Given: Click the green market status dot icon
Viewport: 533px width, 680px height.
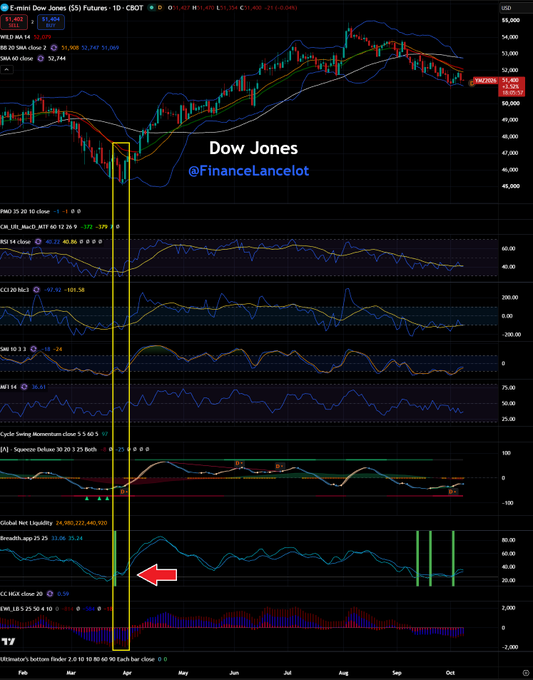Looking at the screenshot, I should (151, 8).
